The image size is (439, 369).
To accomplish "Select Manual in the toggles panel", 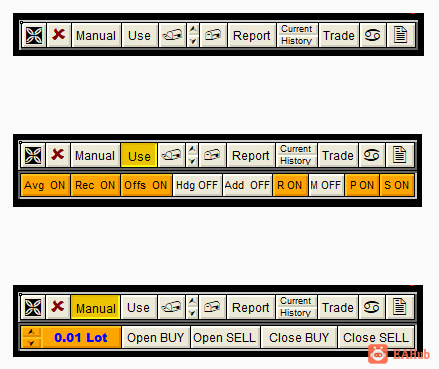I will [x=95, y=155].
